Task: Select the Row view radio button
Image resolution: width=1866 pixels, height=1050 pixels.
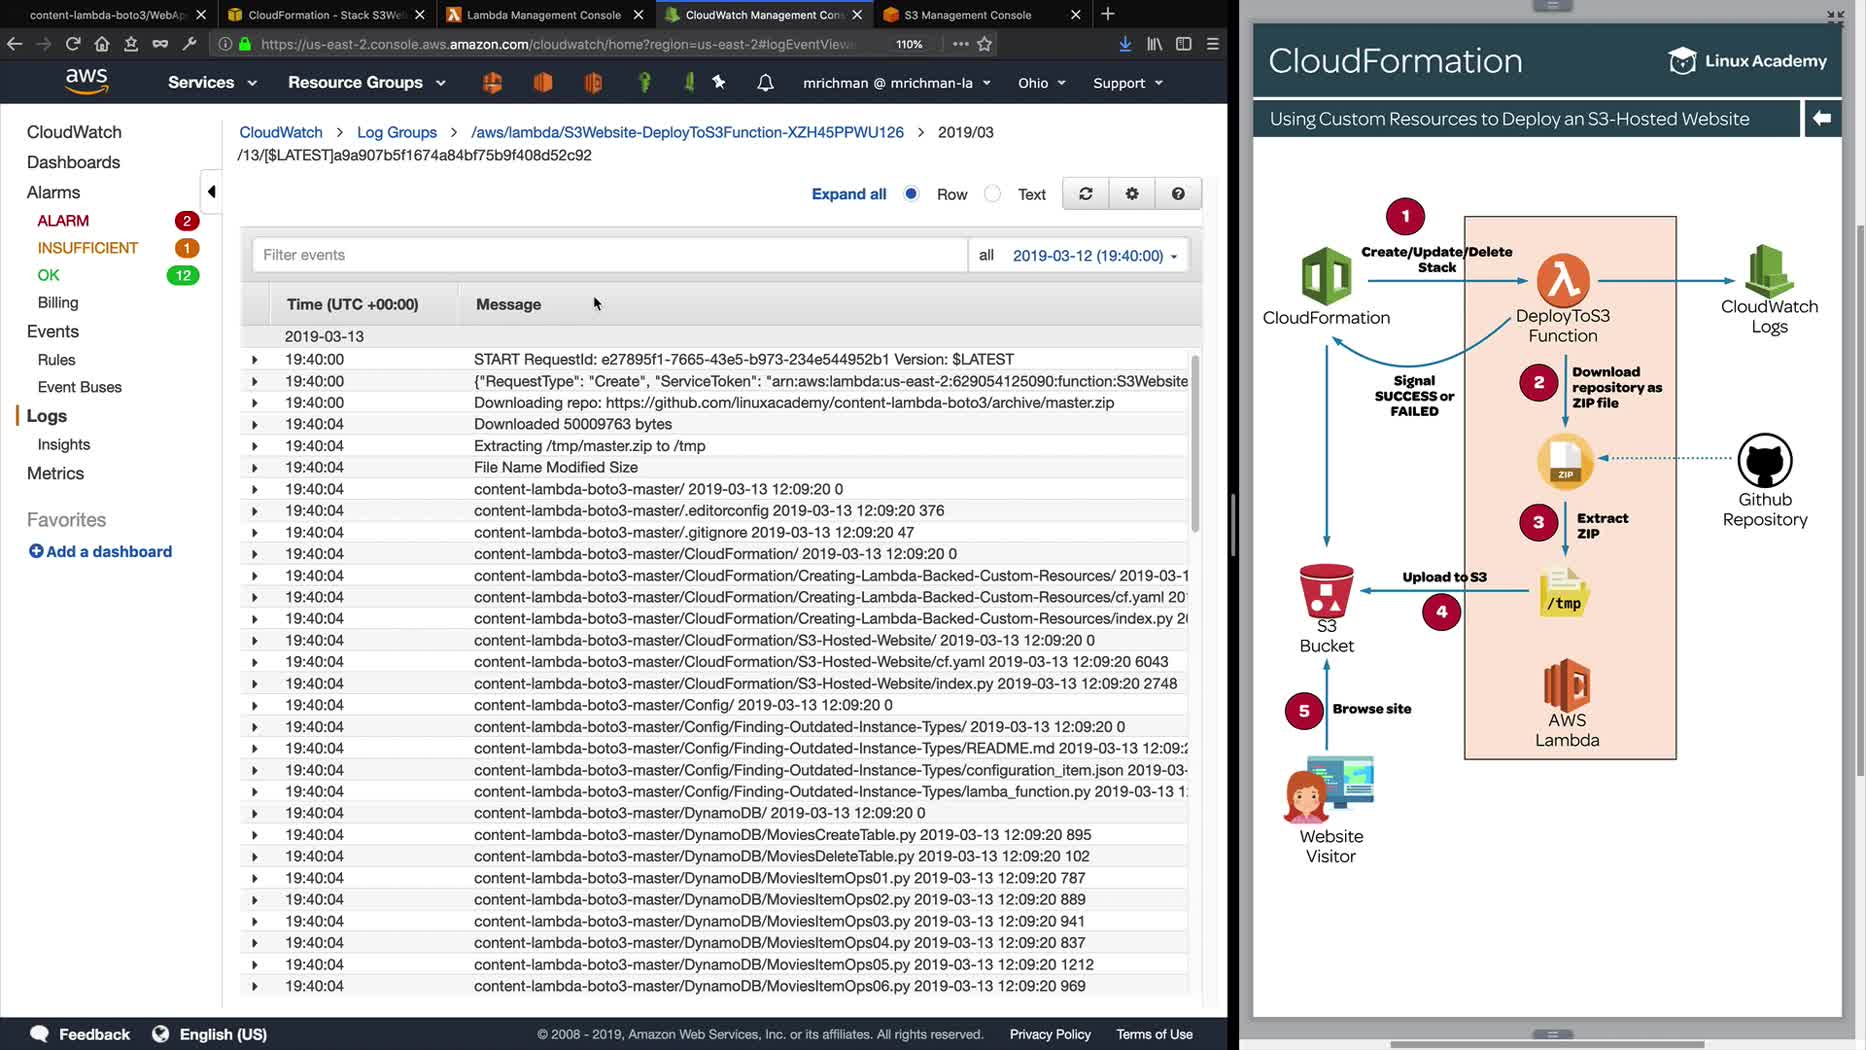Action: [x=911, y=194]
